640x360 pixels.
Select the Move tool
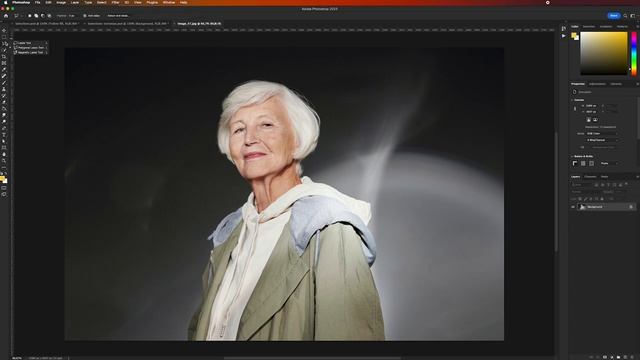coord(4,30)
